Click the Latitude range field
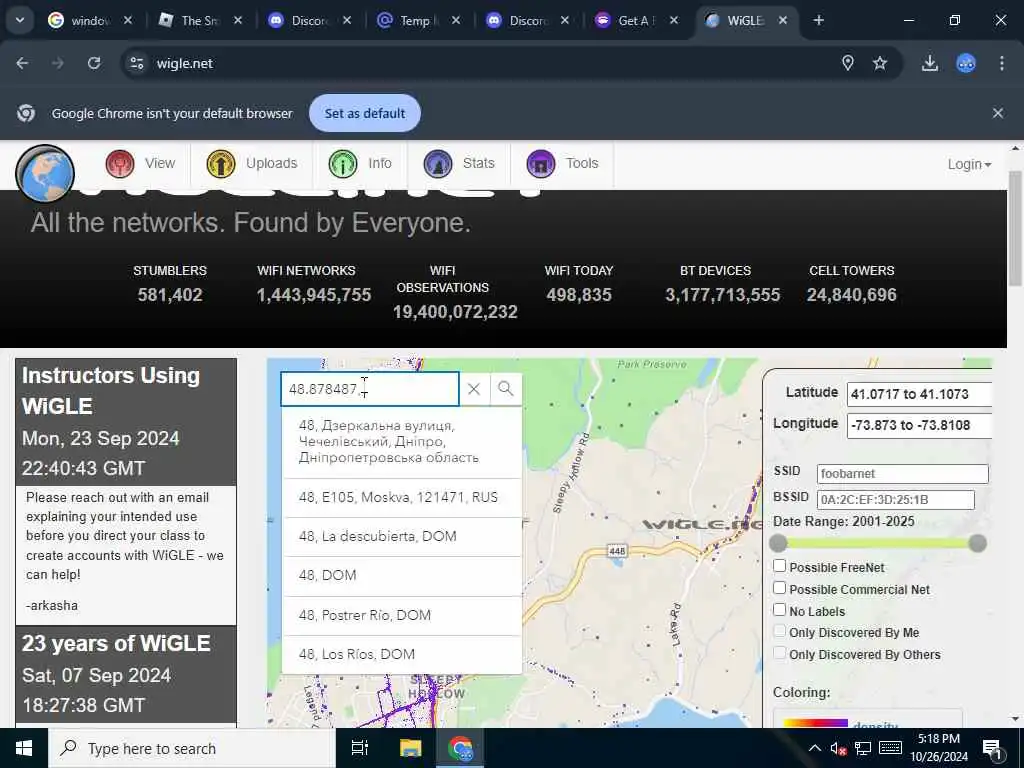1024x768 pixels. 919,394
